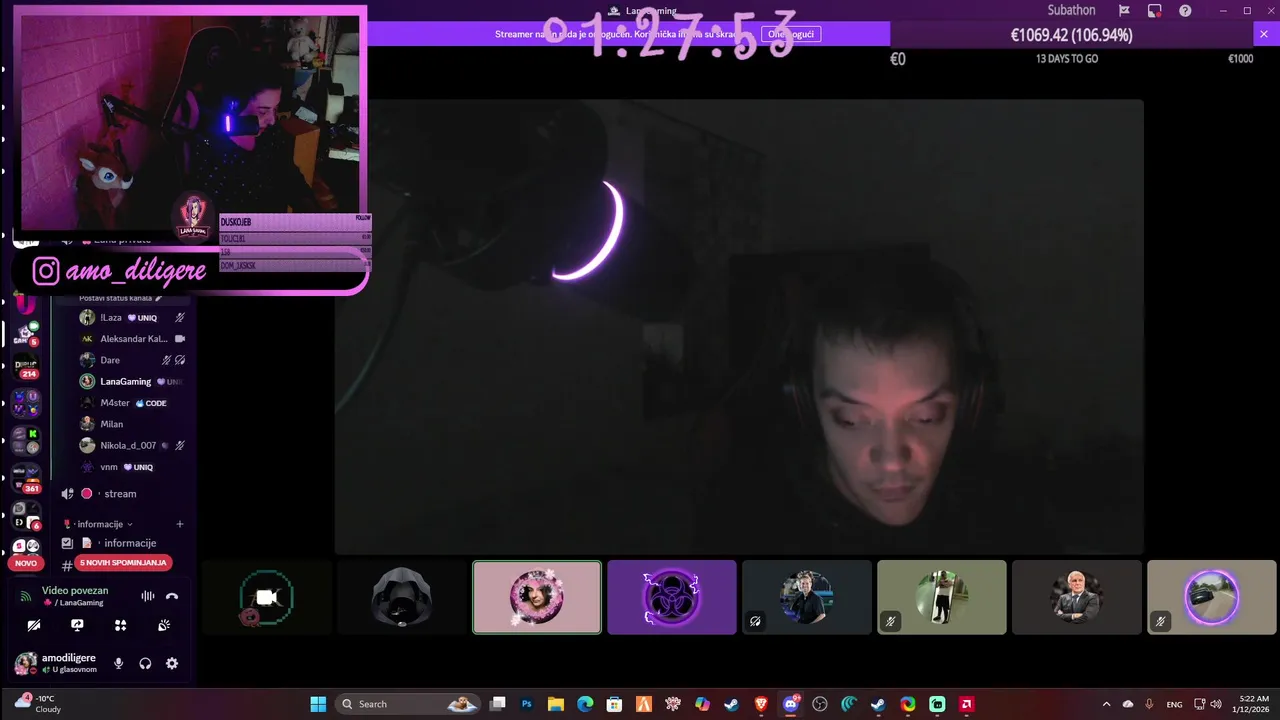Toggle noise suppression waveform icon
Screen dimensions: 1280x720
147,596
